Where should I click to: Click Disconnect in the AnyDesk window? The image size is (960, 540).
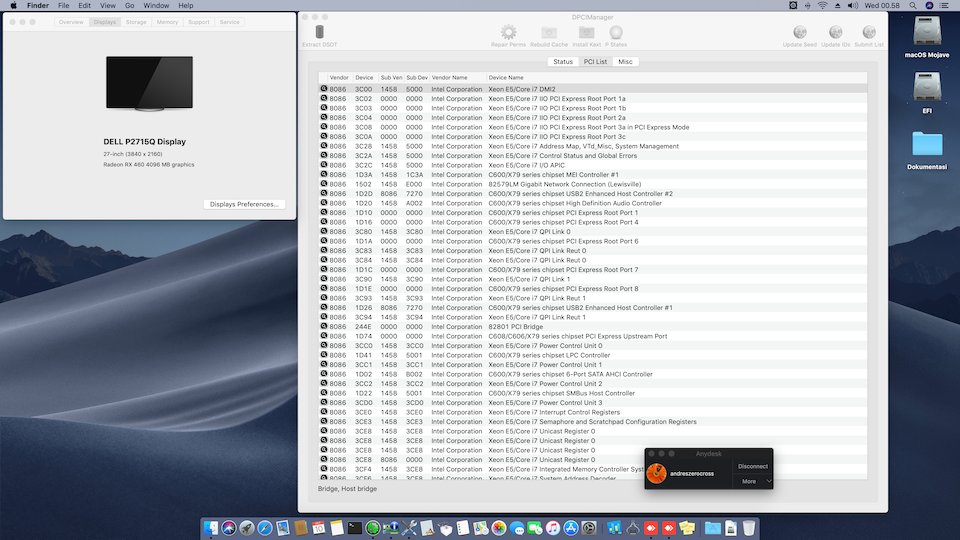click(x=752, y=466)
